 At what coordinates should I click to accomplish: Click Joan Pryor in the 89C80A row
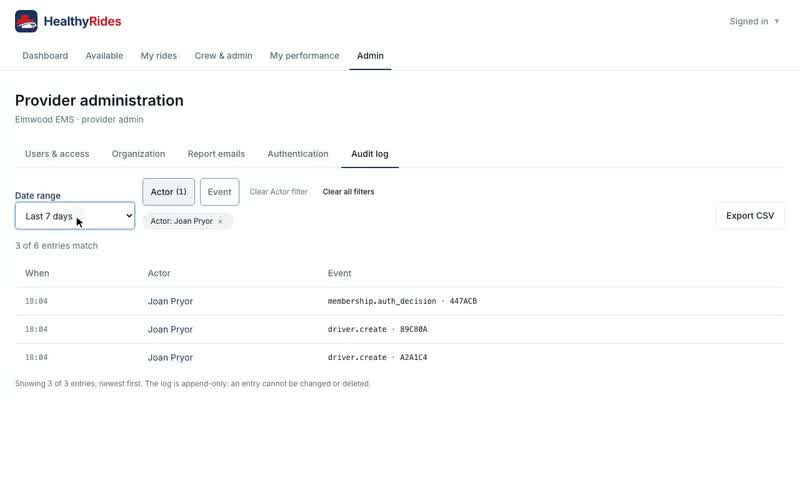pos(170,329)
